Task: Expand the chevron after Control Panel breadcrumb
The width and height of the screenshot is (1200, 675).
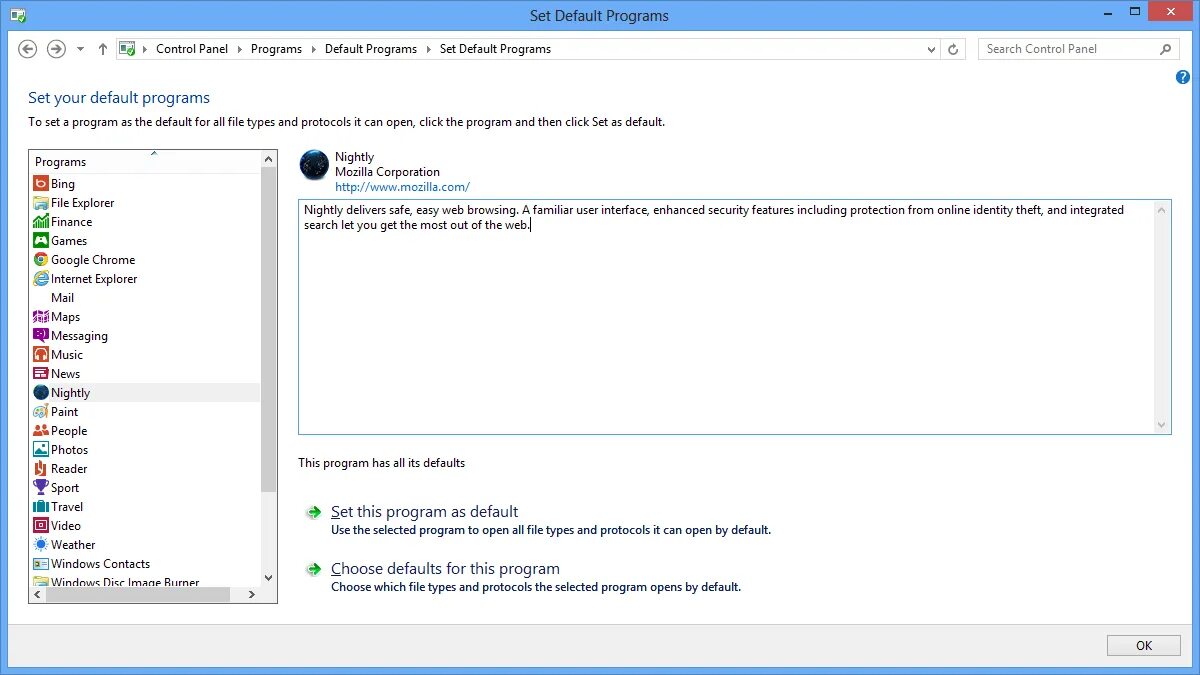Action: [239, 49]
